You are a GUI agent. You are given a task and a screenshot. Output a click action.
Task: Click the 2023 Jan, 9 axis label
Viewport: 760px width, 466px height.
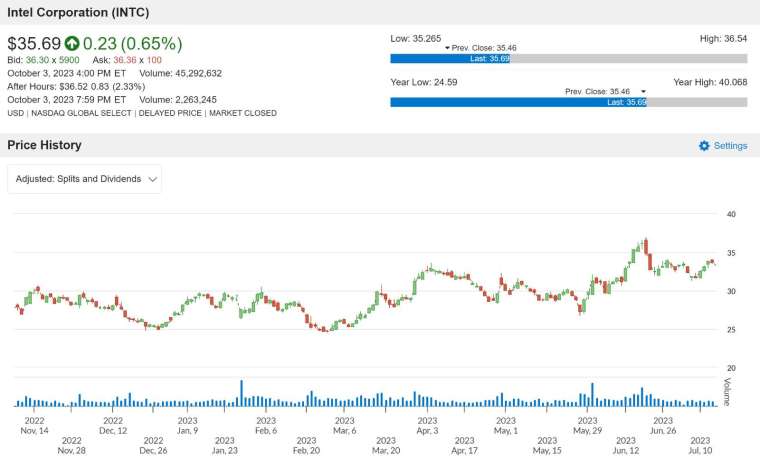pos(188,425)
